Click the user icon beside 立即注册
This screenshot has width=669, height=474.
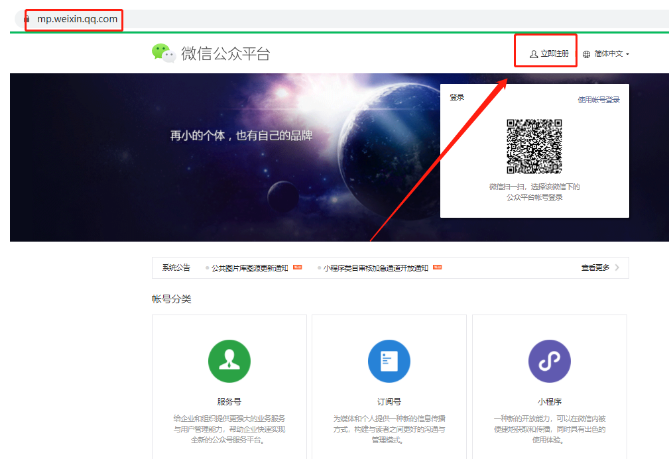[x=533, y=54]
